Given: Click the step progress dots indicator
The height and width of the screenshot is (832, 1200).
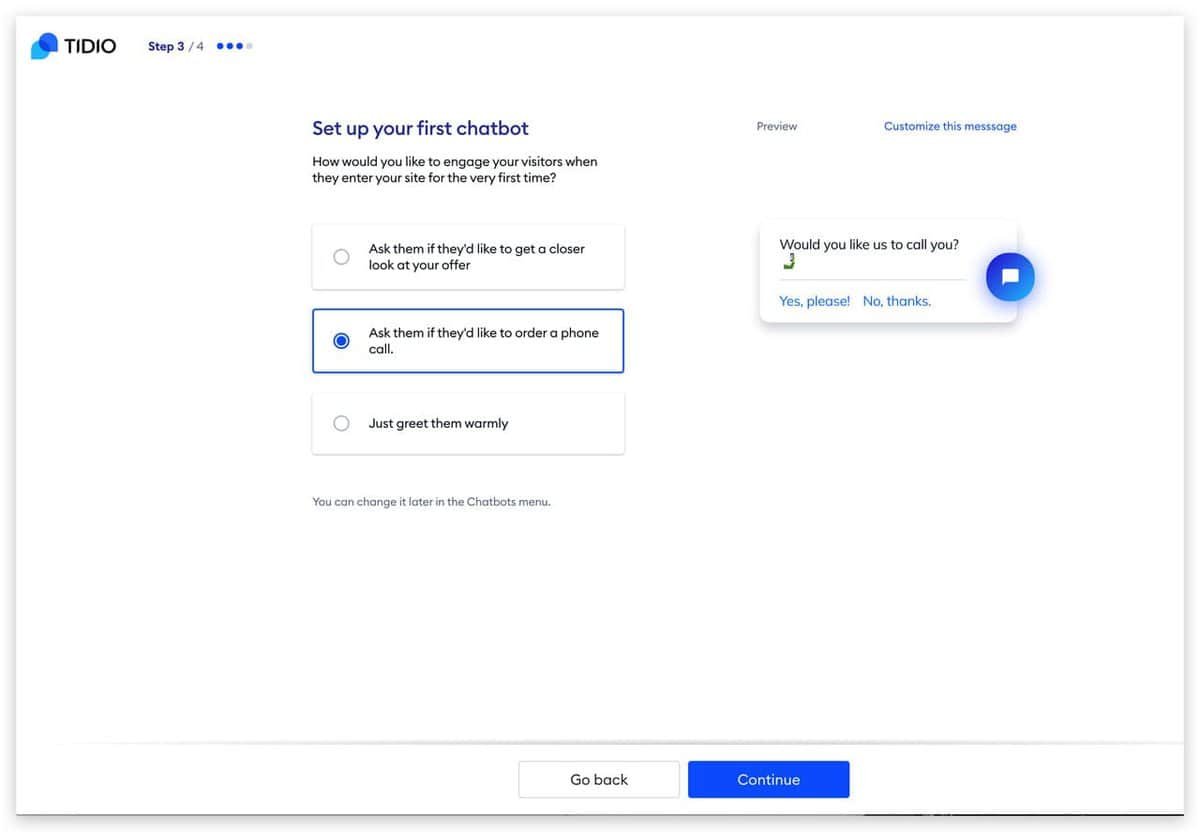Looking at the screenshot, I should pos(234,46).
